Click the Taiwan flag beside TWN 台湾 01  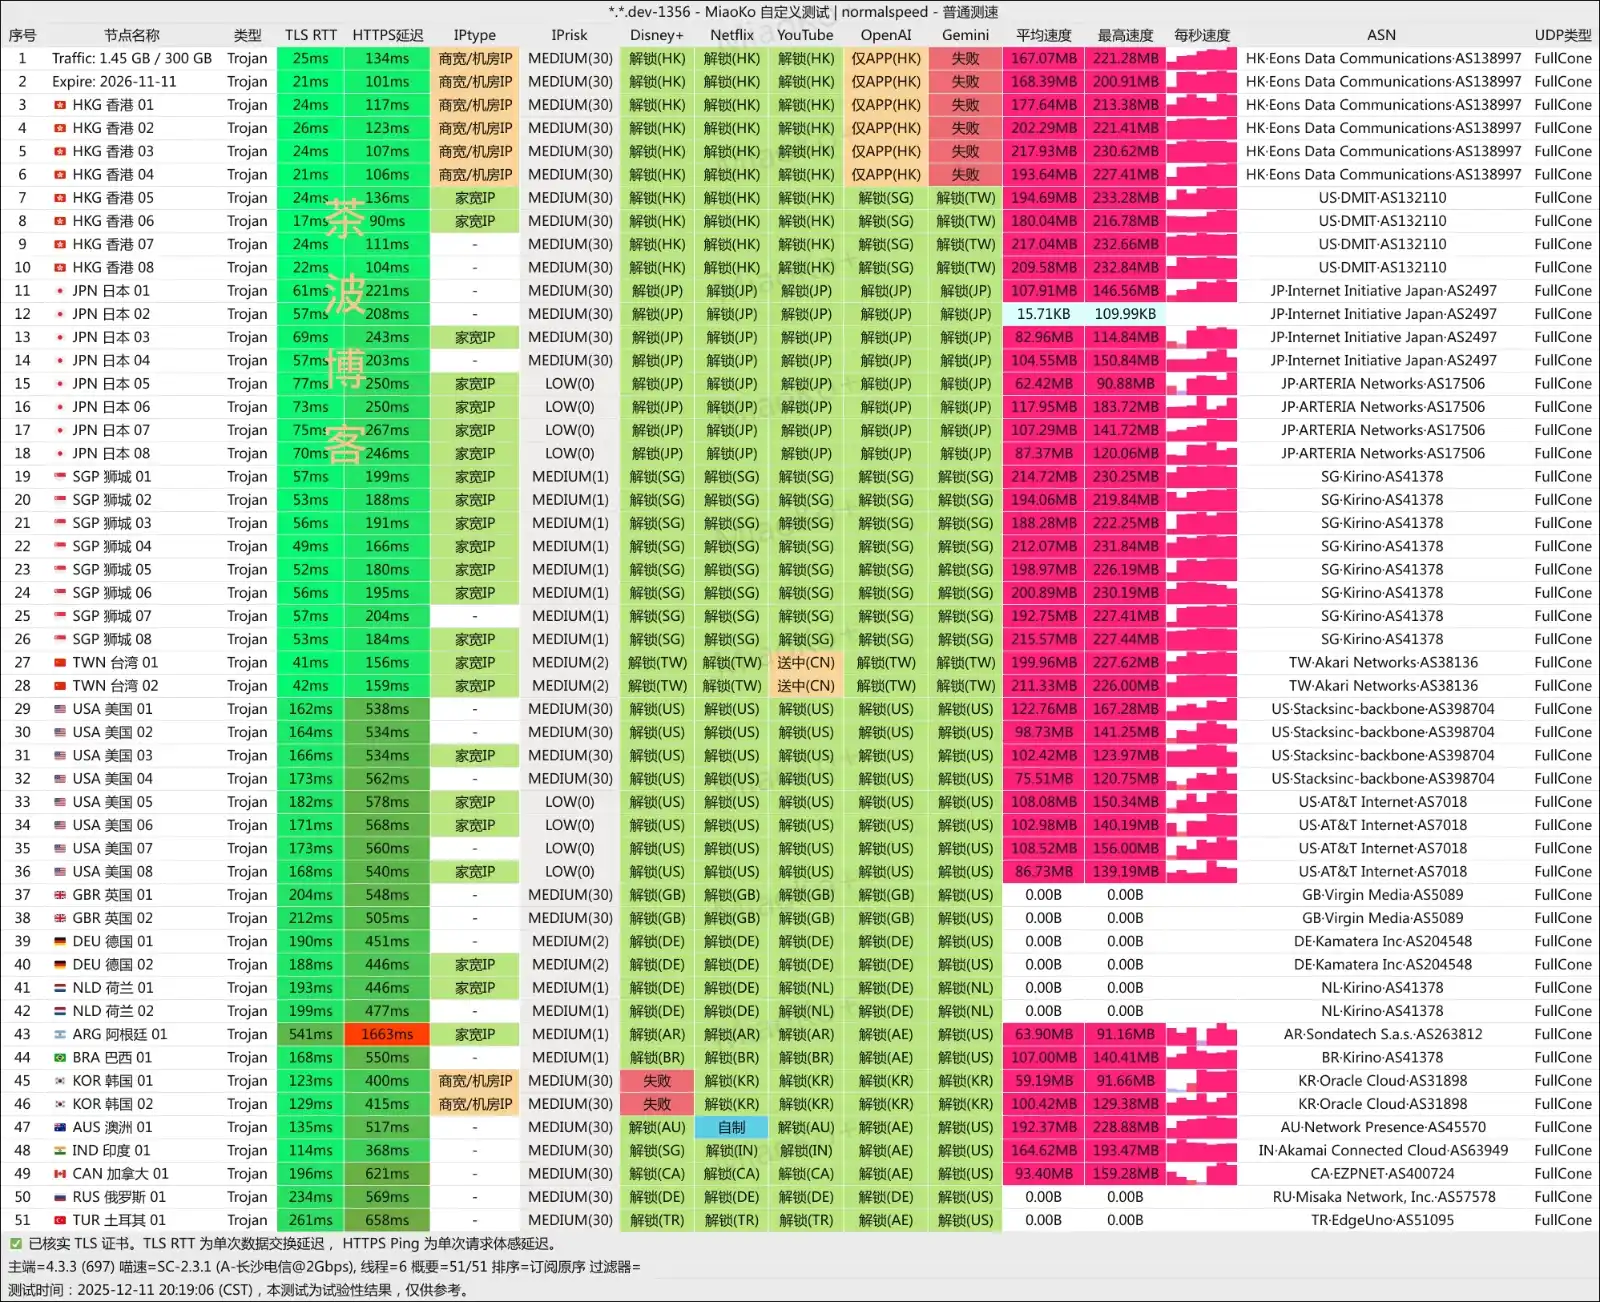(x=60, y=663)
